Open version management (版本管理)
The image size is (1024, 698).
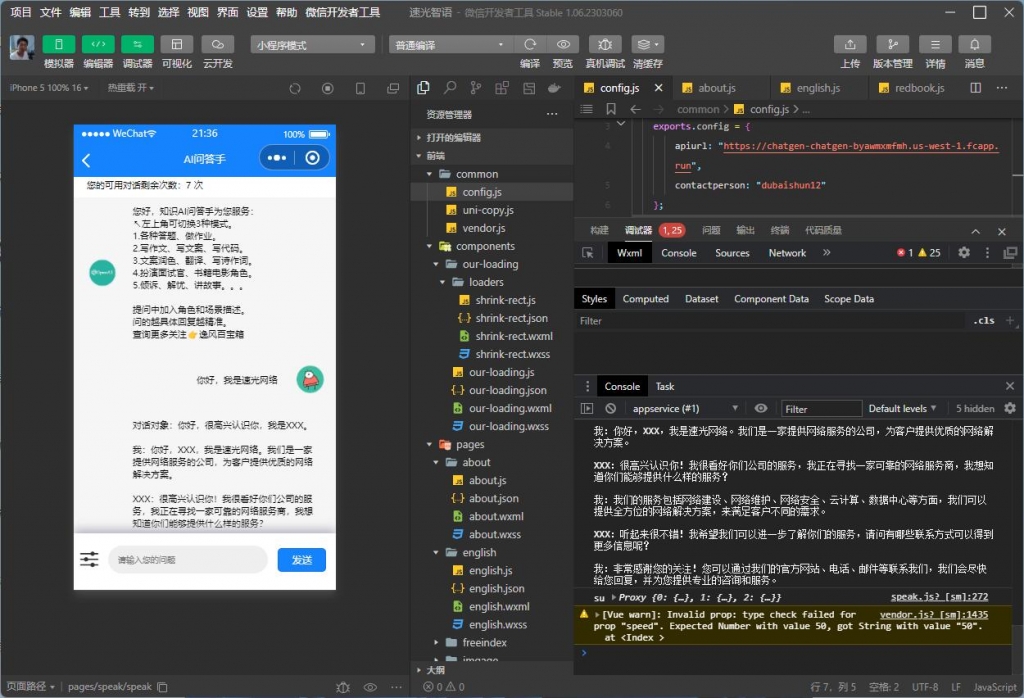point(892,44)
